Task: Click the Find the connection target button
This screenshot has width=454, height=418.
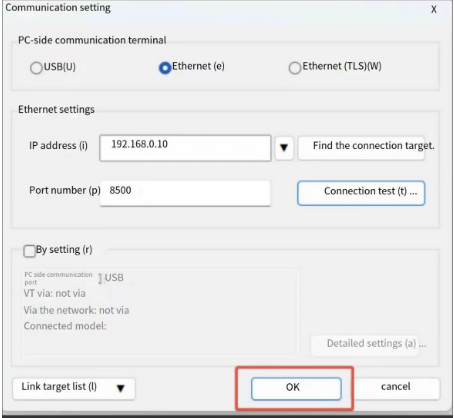Action: pyautogui.click(x=361, y=148)
